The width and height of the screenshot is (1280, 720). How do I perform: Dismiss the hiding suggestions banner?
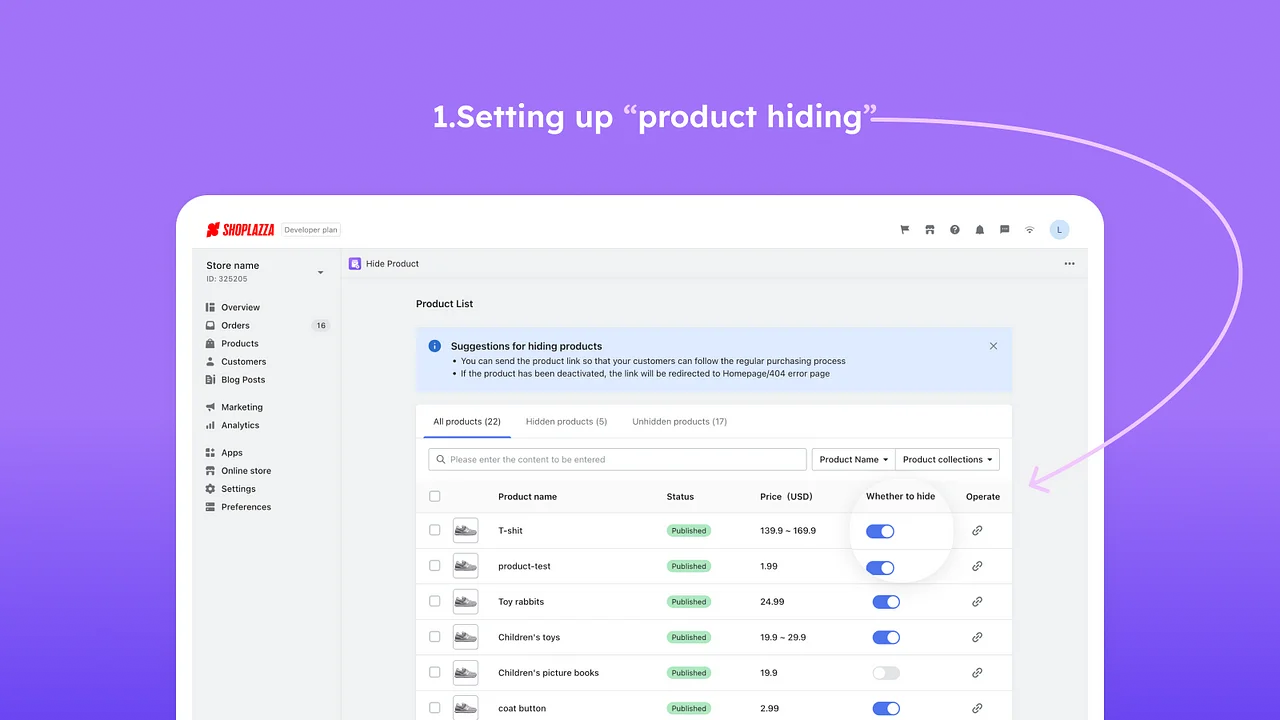point(993,345)
